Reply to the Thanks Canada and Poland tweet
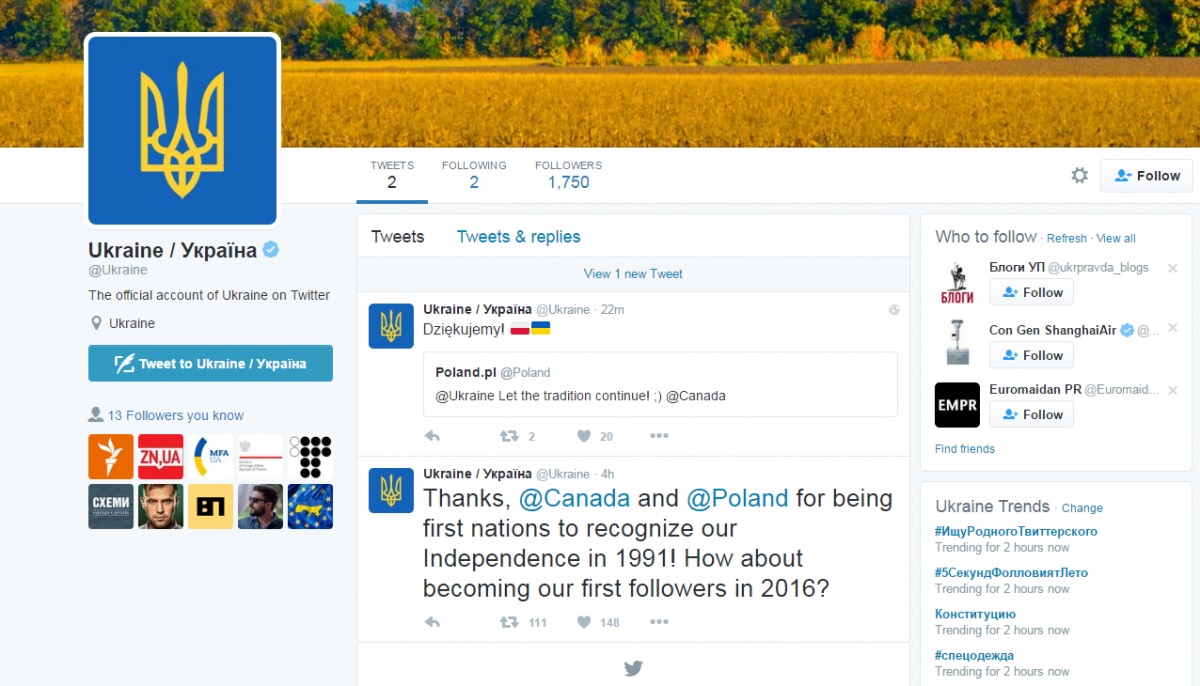This screenshot has width=1200, height=686. [x=432, y=622]
